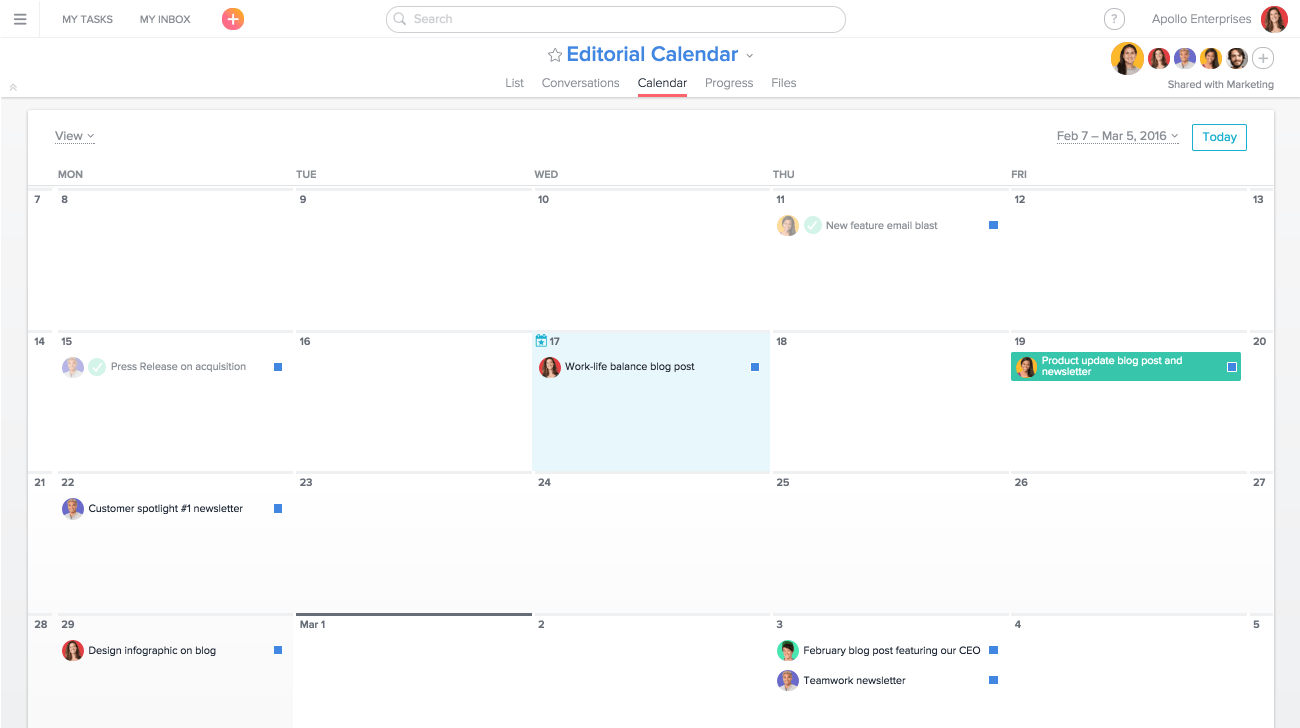Viewport: 1300px width, 728px height.
Task: Click the assignee avatar on Design infographic task
Action: pos(73,650)
